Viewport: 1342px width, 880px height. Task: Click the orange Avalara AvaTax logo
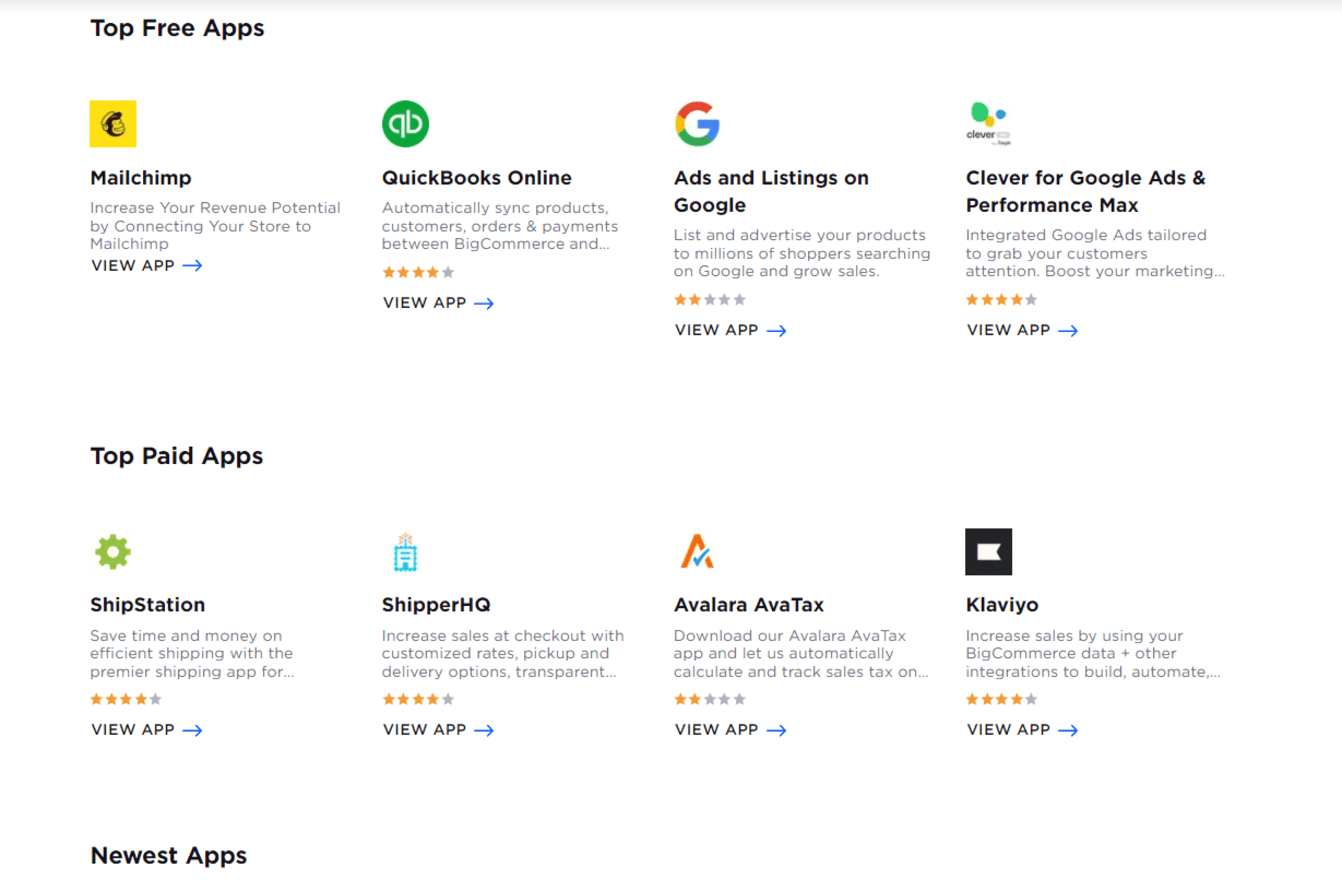[x=697, y=551]
